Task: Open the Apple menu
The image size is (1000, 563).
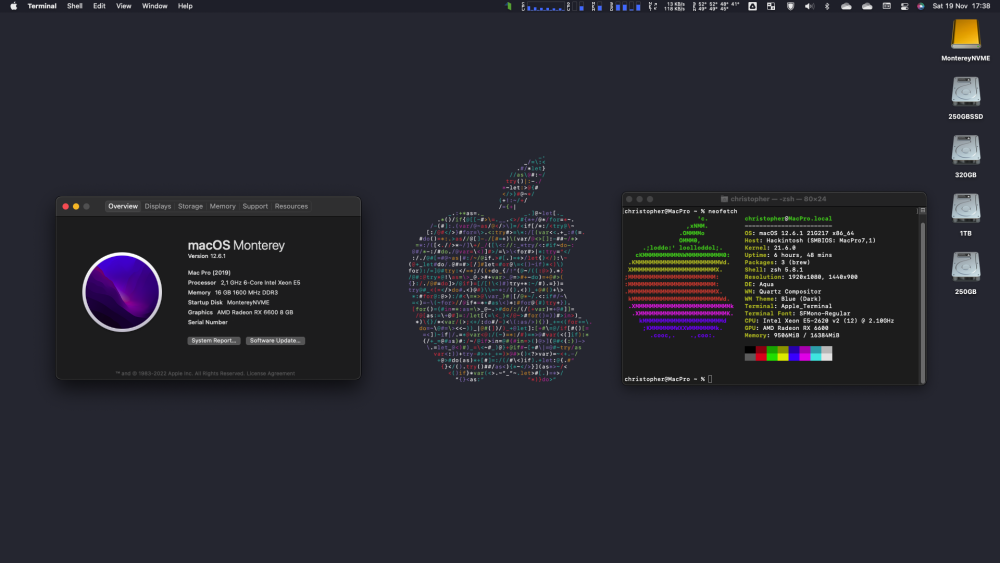Action: (x=13, y=6)
